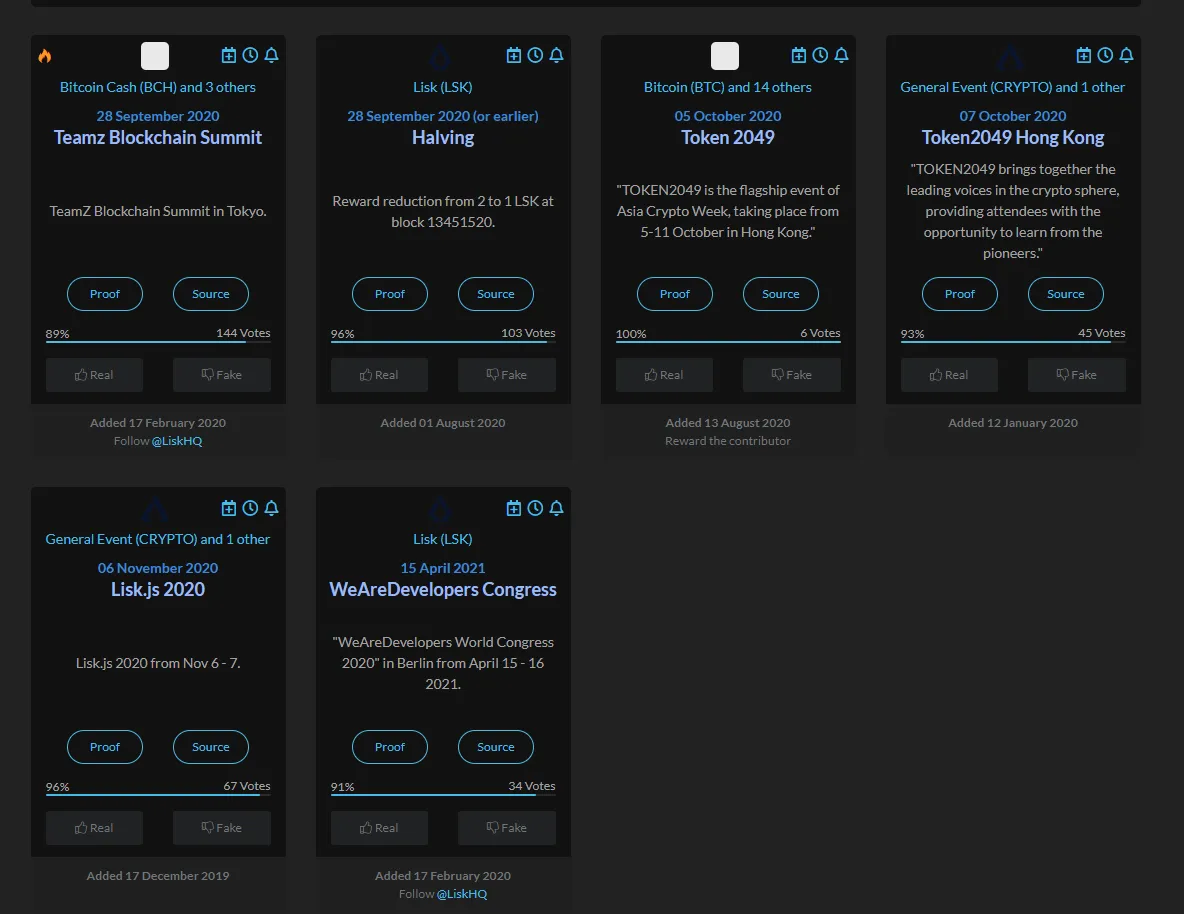Follow @LiskHQ under Teamz Blockchain Summit card
The image size is (1184, 914).
177,441
